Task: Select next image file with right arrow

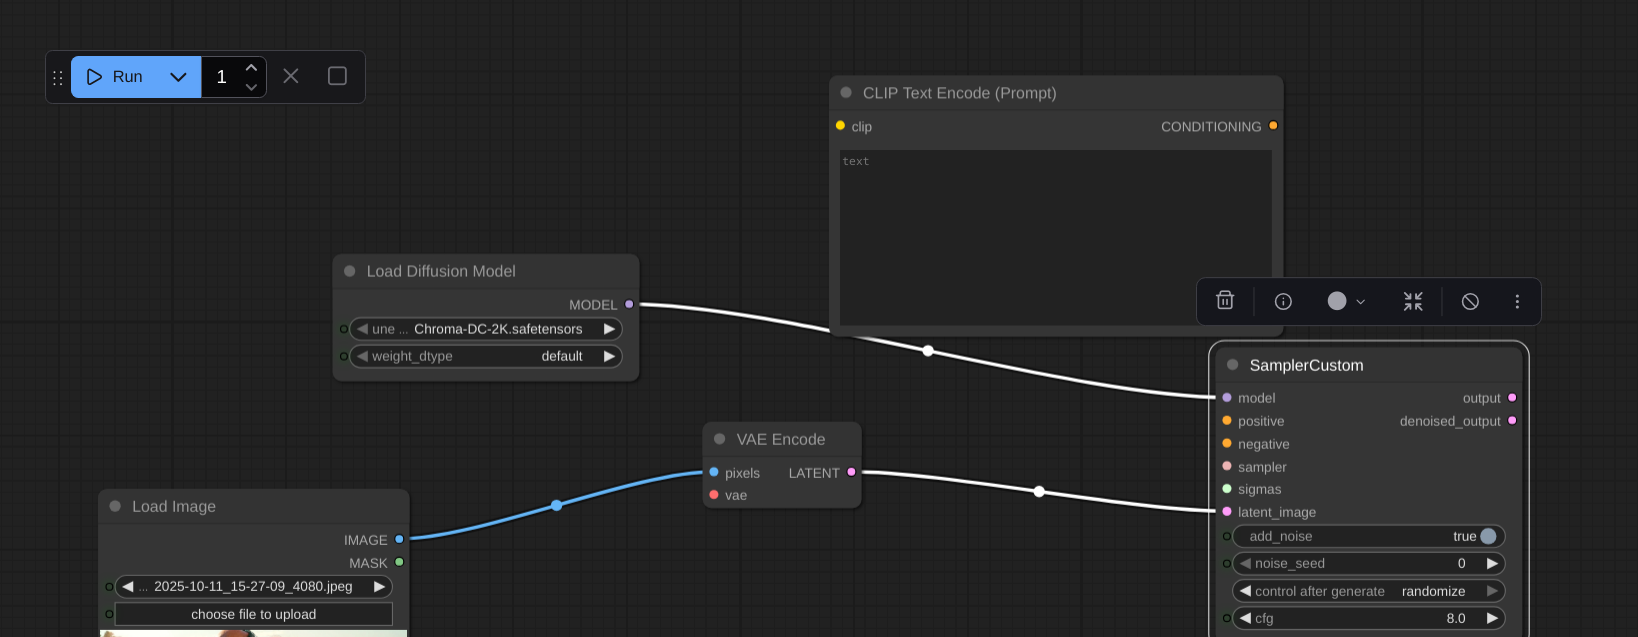Action: tap(379, 587)
